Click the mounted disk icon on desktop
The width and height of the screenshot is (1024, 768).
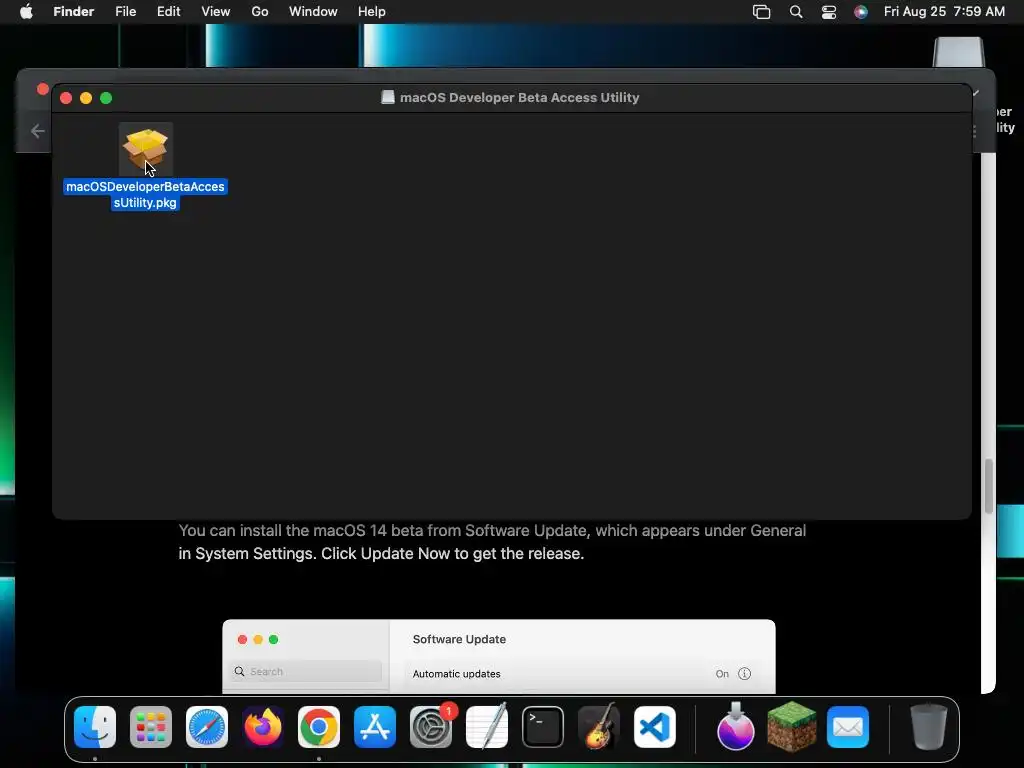pyautogui.click(x=958, y=52)
